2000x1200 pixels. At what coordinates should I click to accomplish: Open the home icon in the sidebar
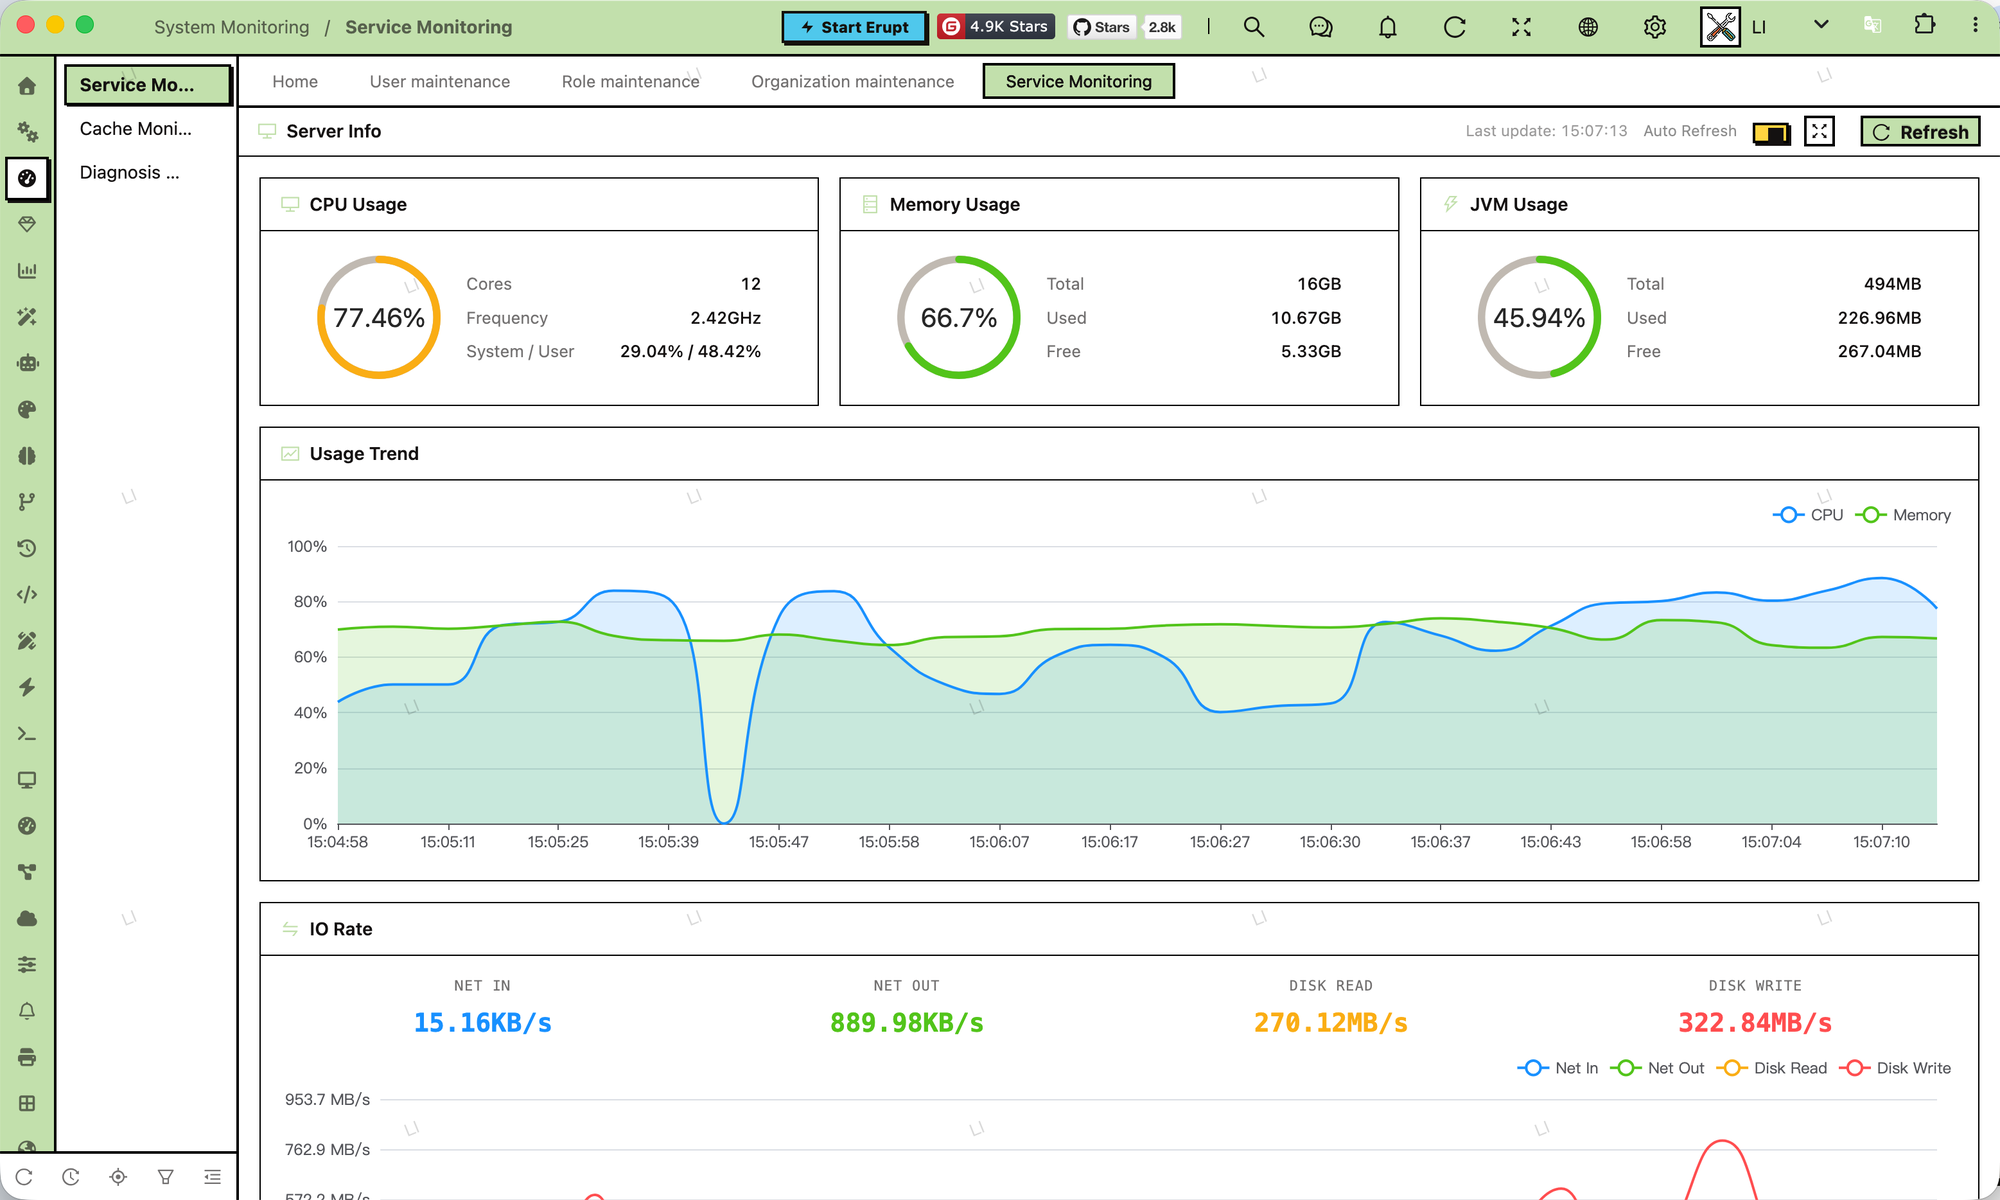[x=27, y=86]
